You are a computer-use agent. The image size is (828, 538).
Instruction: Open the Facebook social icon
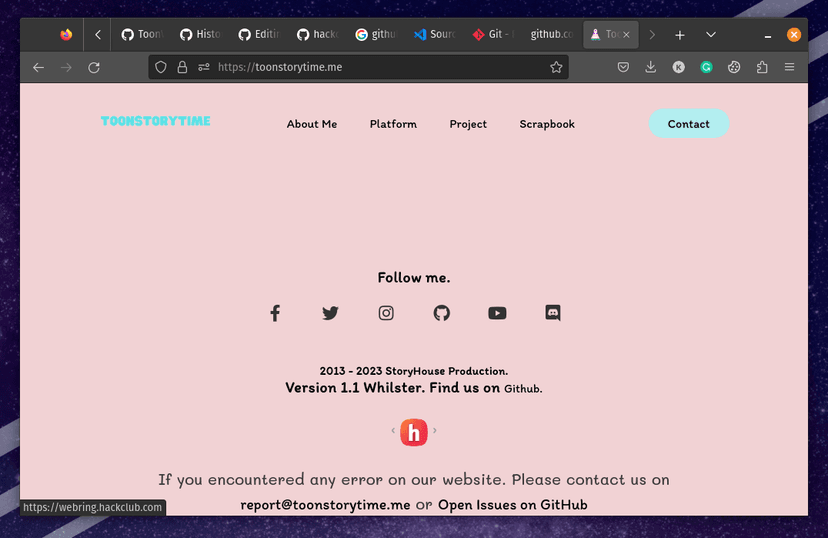coord(275,313)
